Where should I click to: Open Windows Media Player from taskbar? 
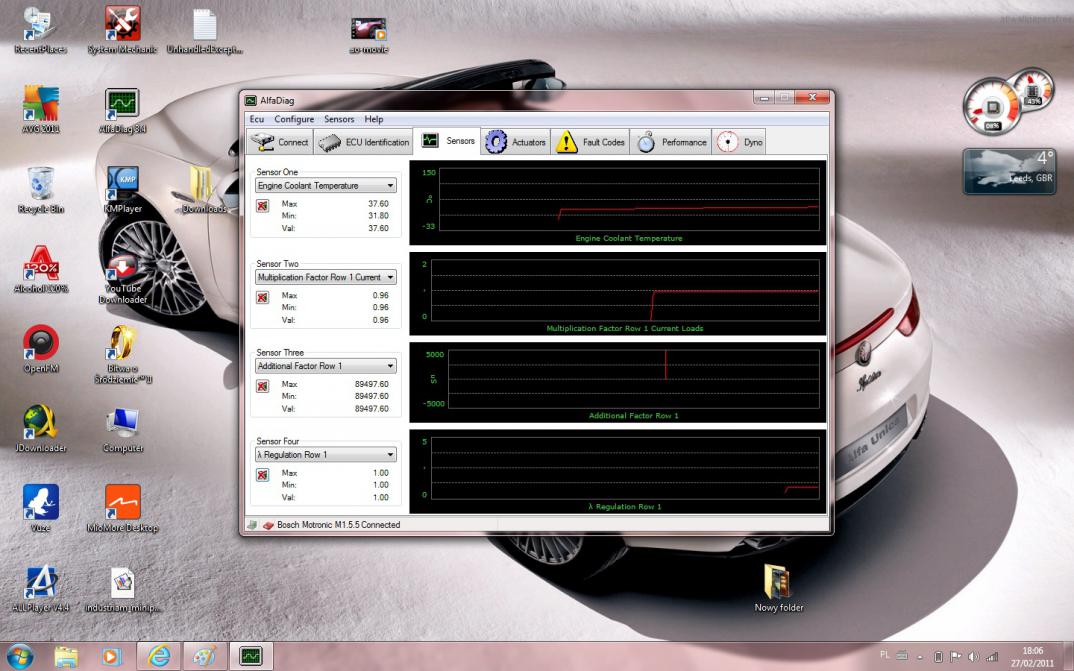pos(111,657)
